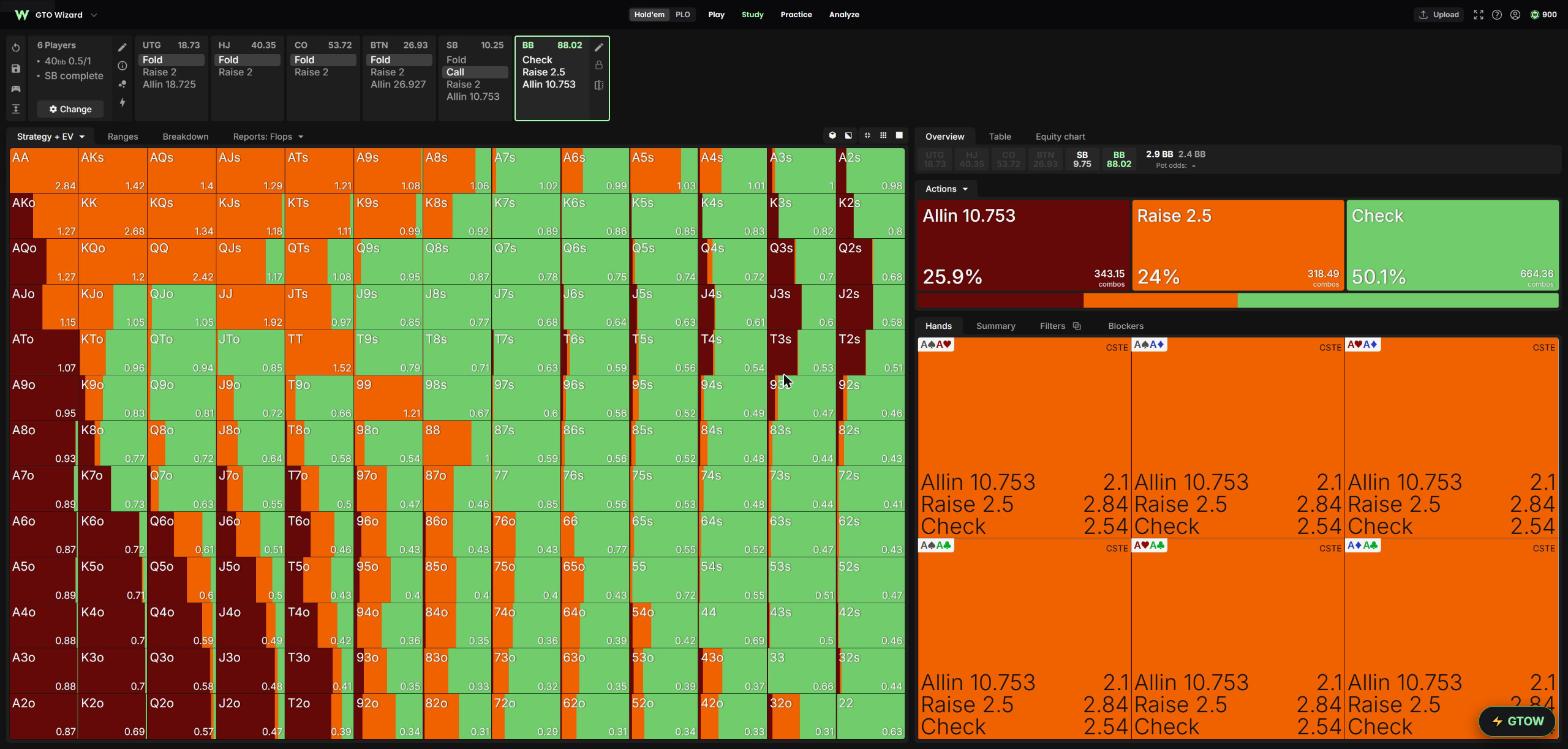Open the Analyze section
1568x749 pixels.
pos(844,15)
